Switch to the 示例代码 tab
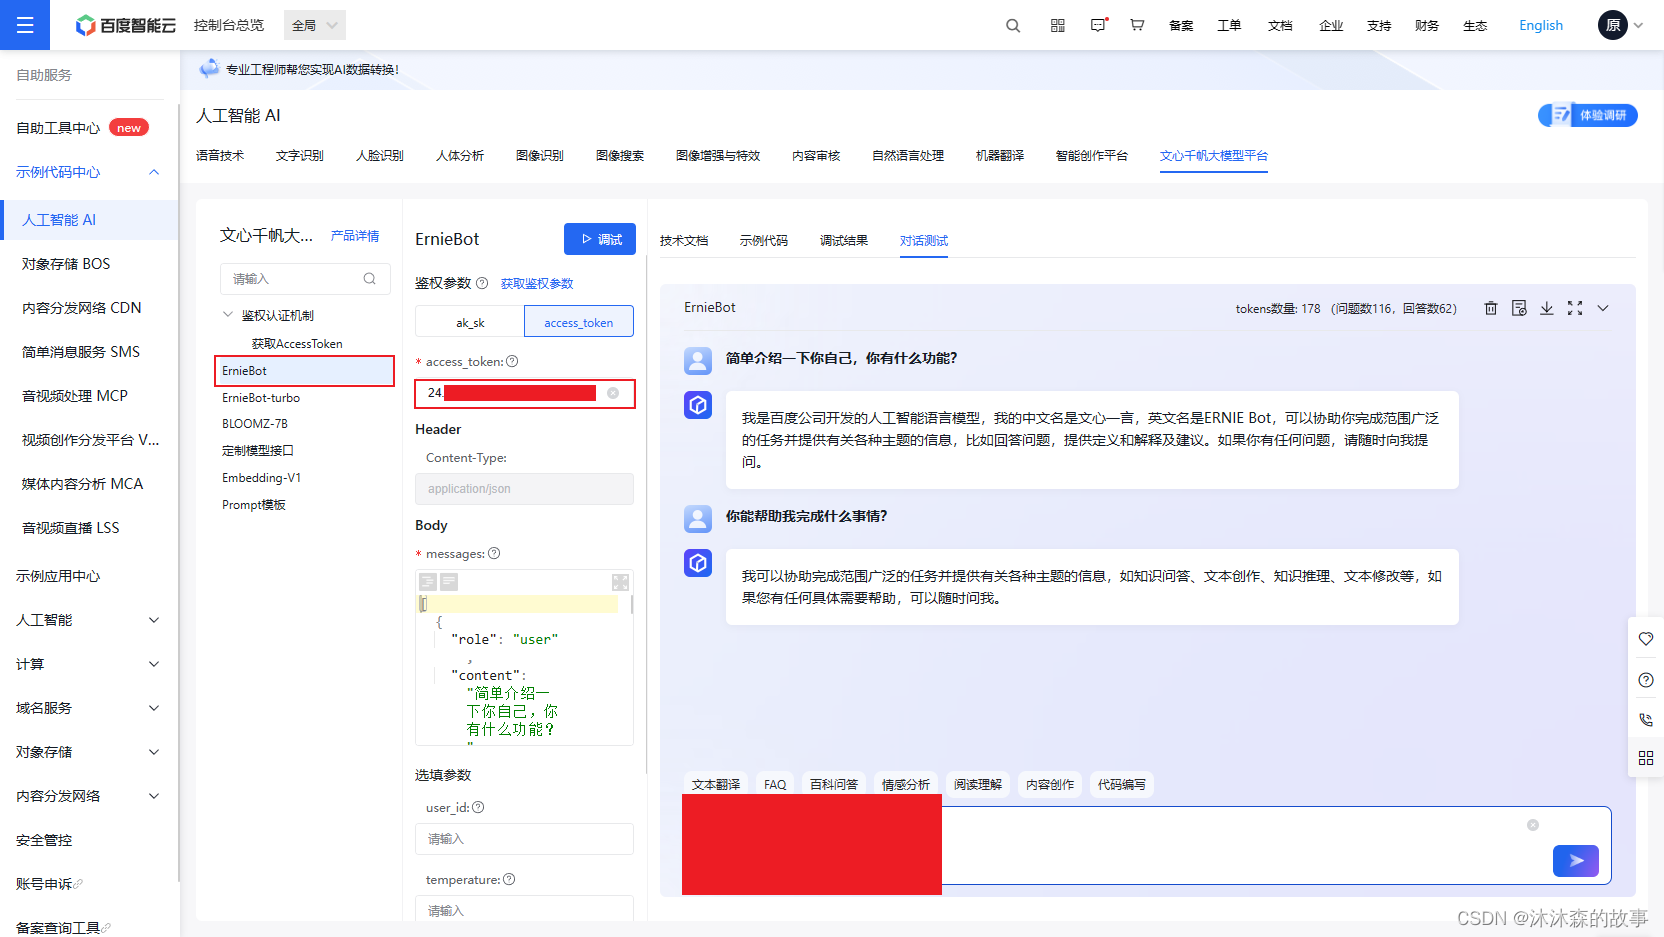Viewport: 1664px width, 937px height. point(764,241)
